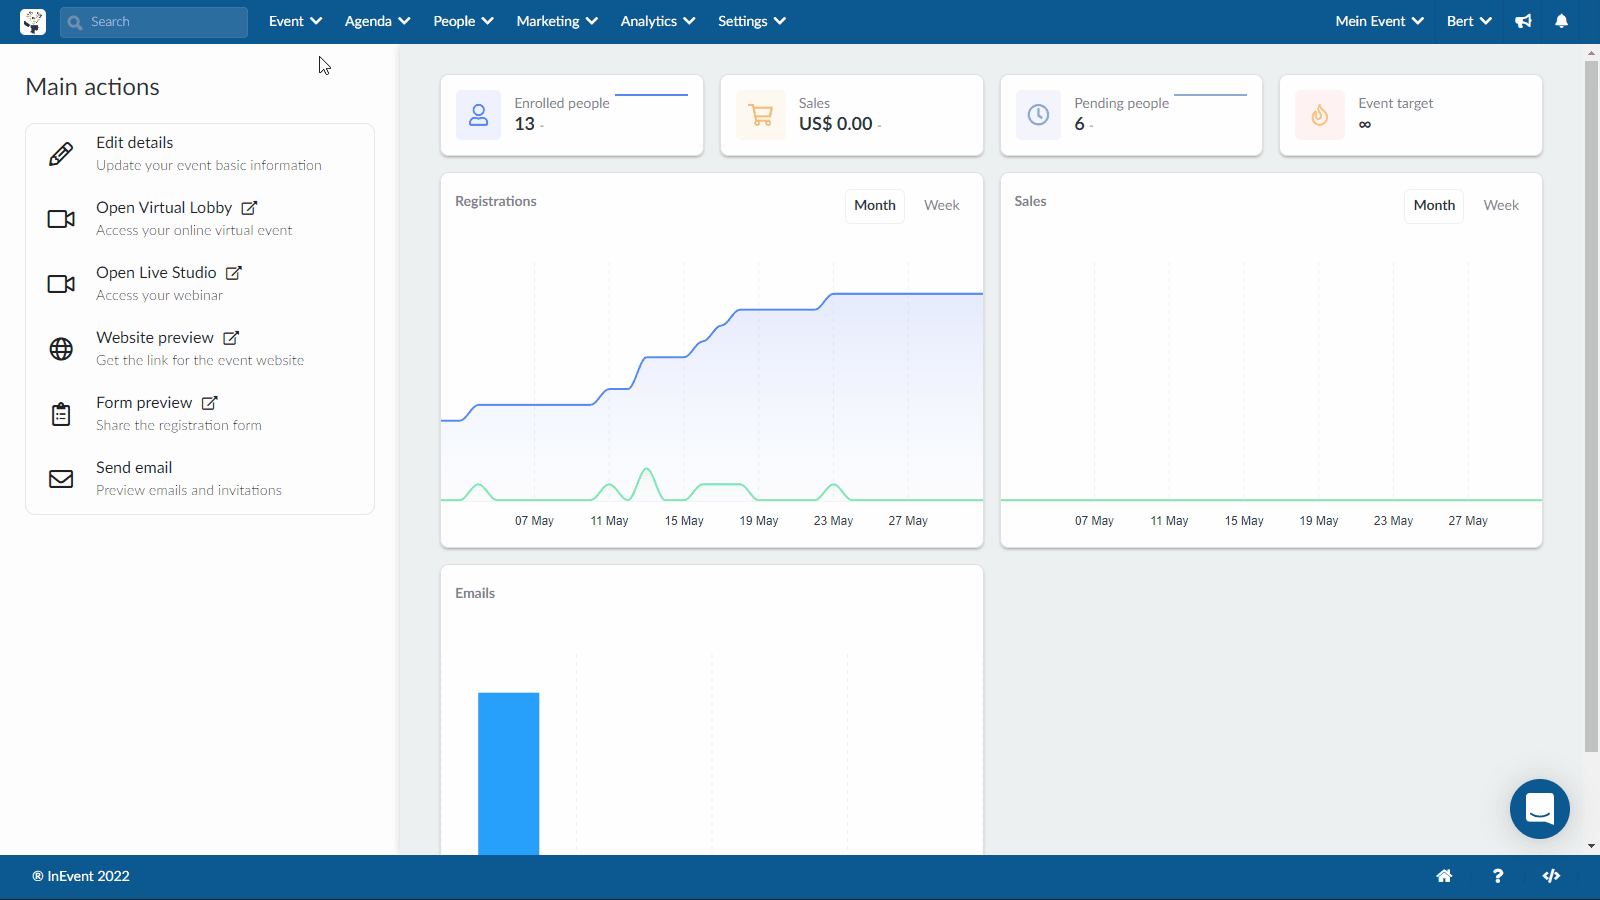Screen dimensions: 1600x900
Task: Expand the Agenda menu
Action: (377, 21)
